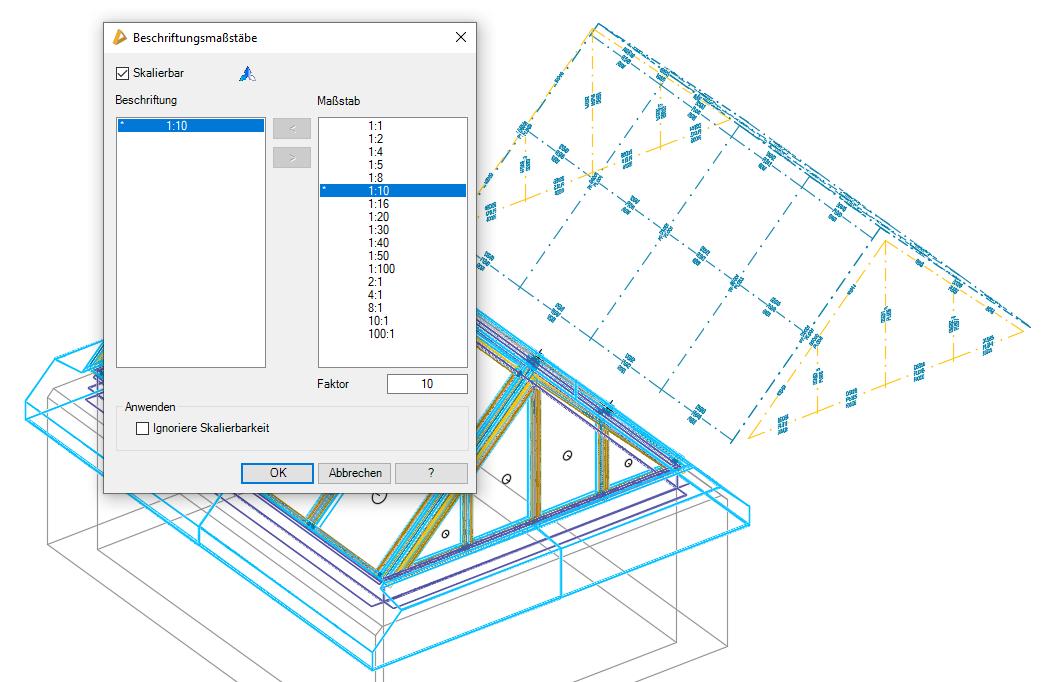Screen dimensions: 1051x682
Task: Enable Ignoriere Skalierbarkeit checkbox
Action: (x=143, y=428)
